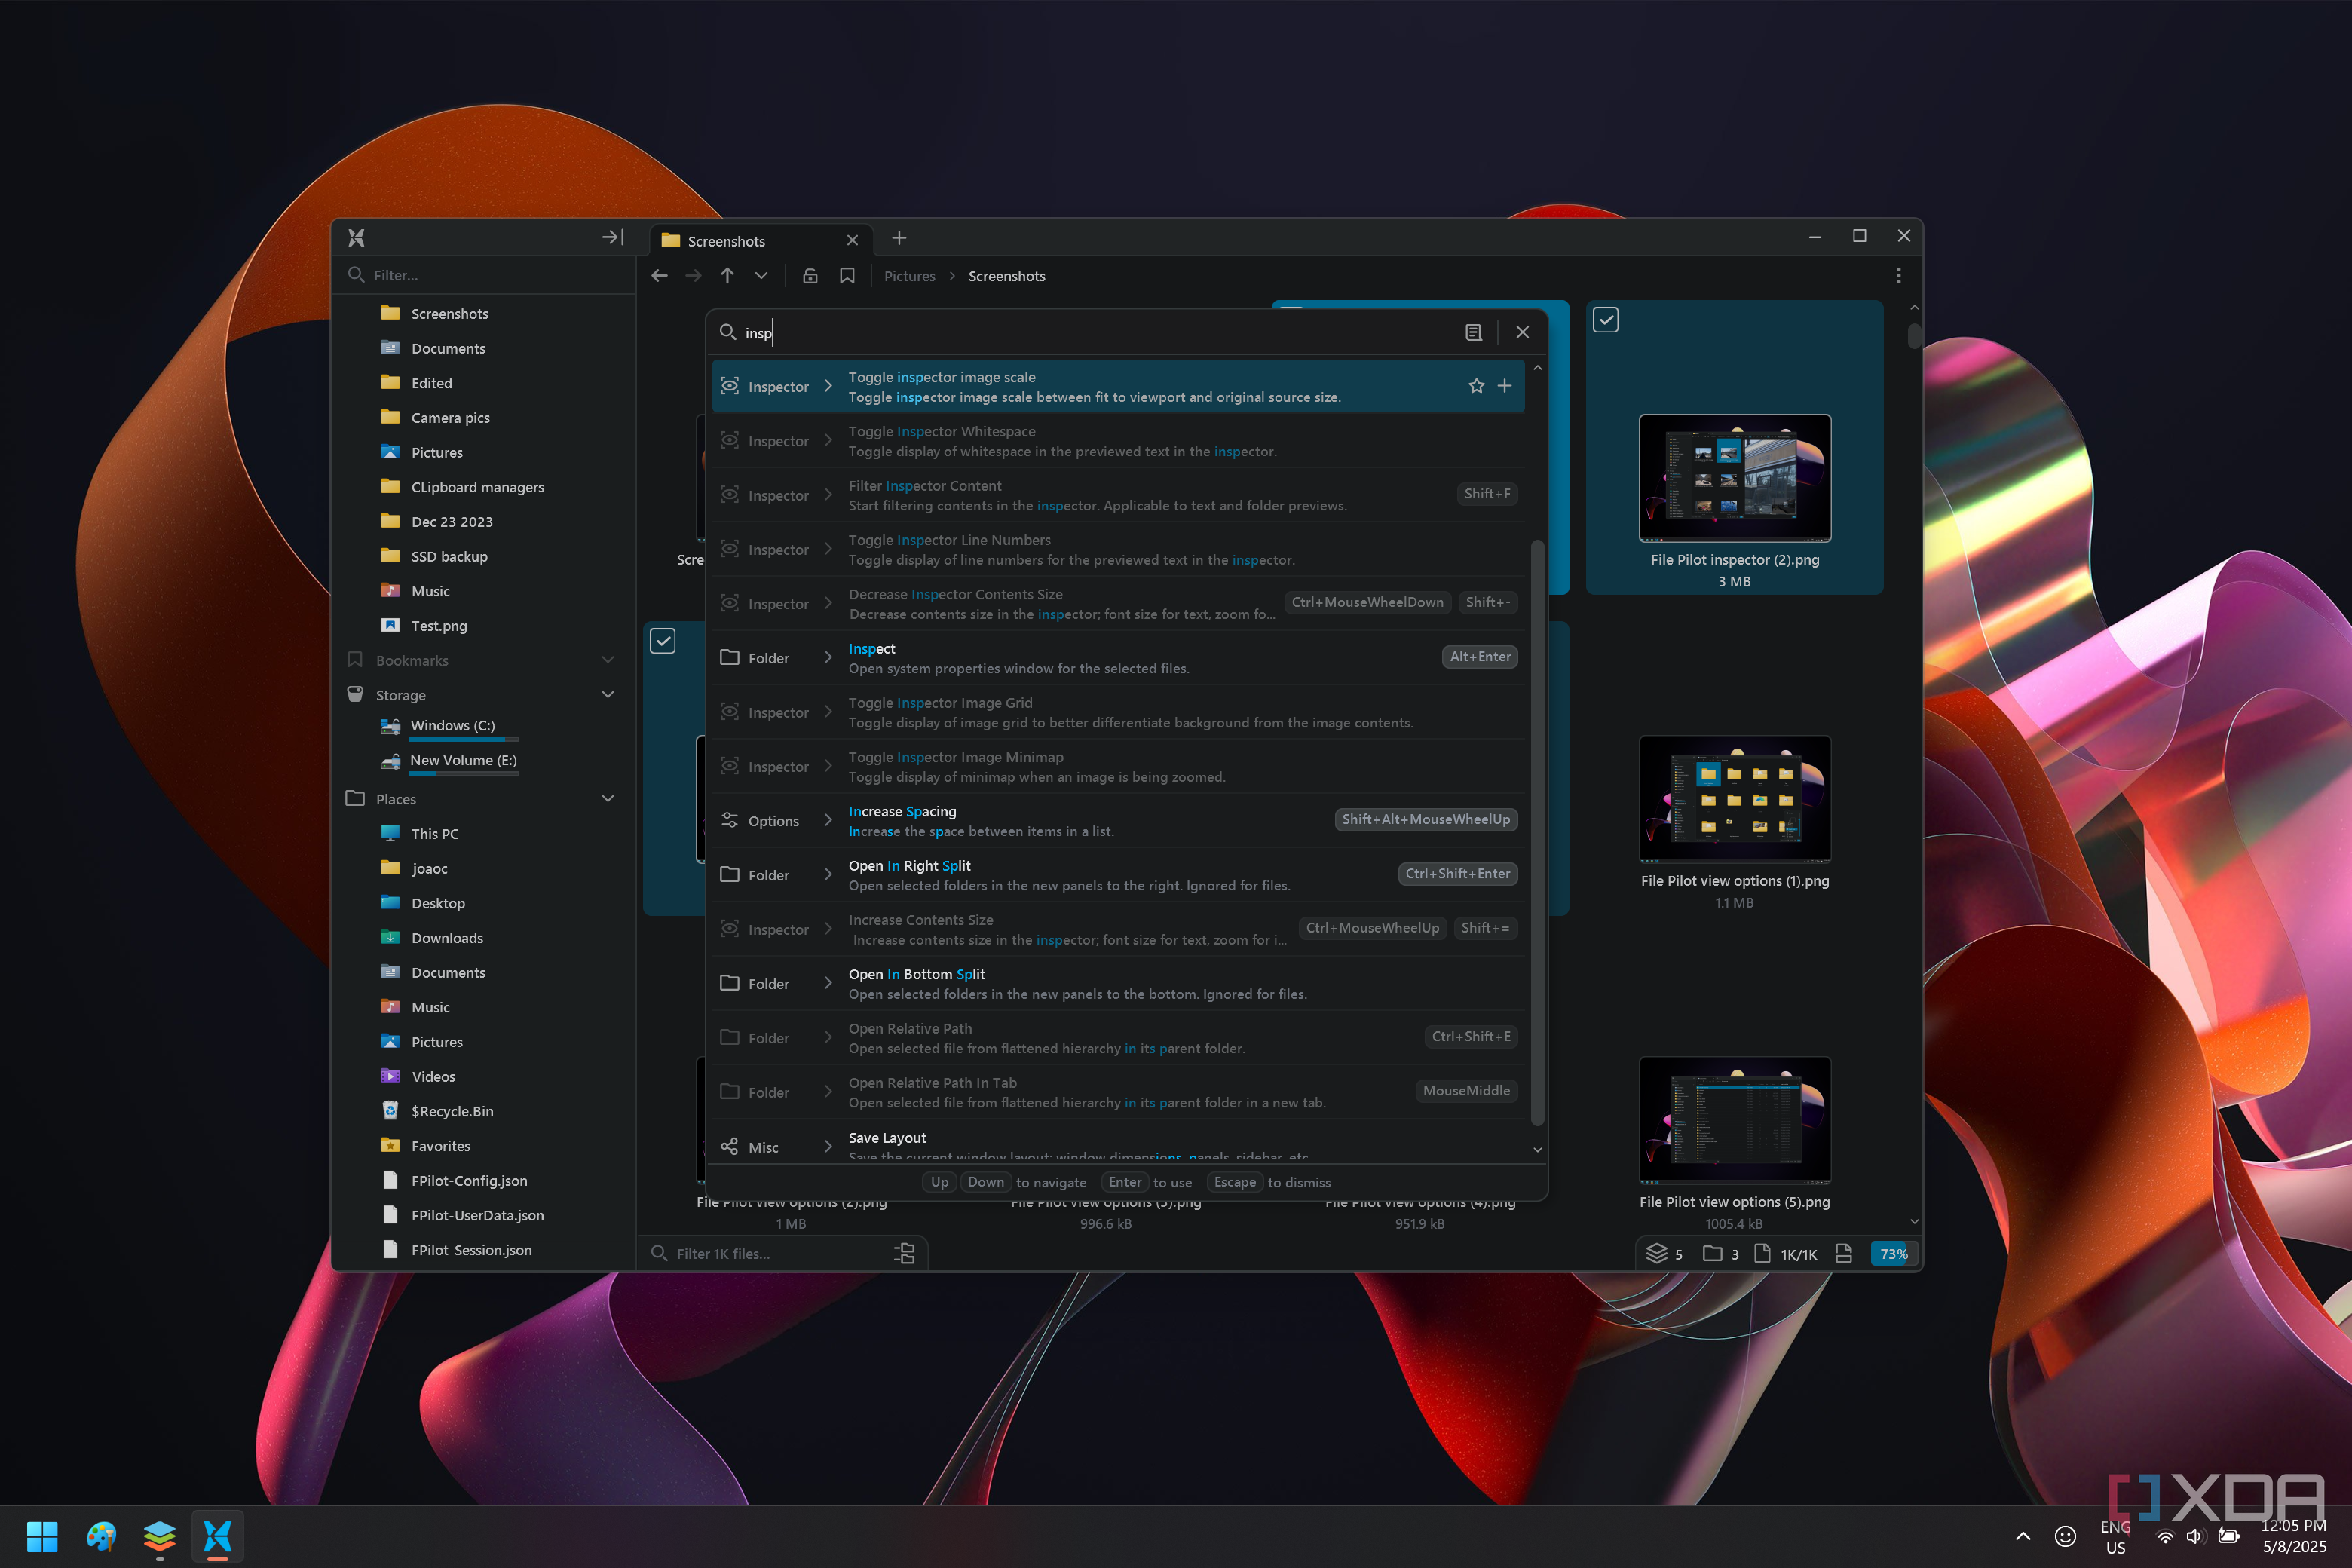Collapse the Places section
The image size is (2352, 1568).
(x=607, y=799)
